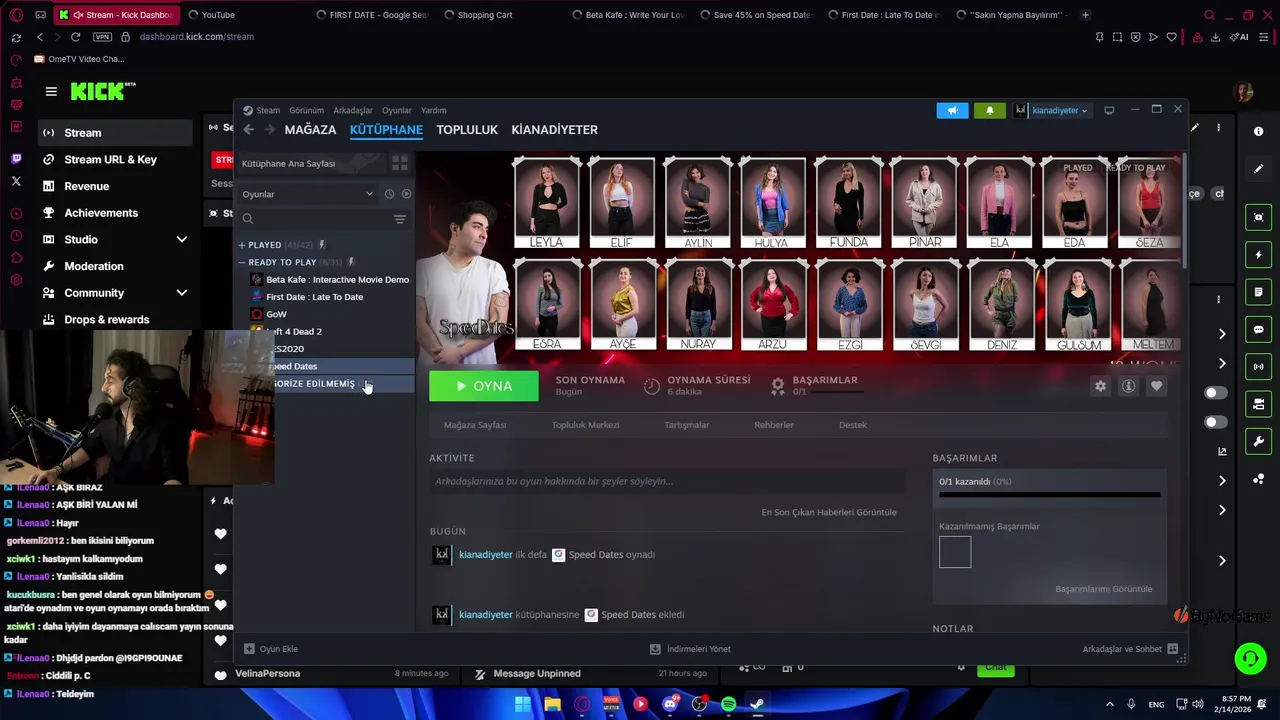Open Spotify from taskbar
Image resolution: width=1280 pixels, height=720 pixels.
[x=728, y=704]
